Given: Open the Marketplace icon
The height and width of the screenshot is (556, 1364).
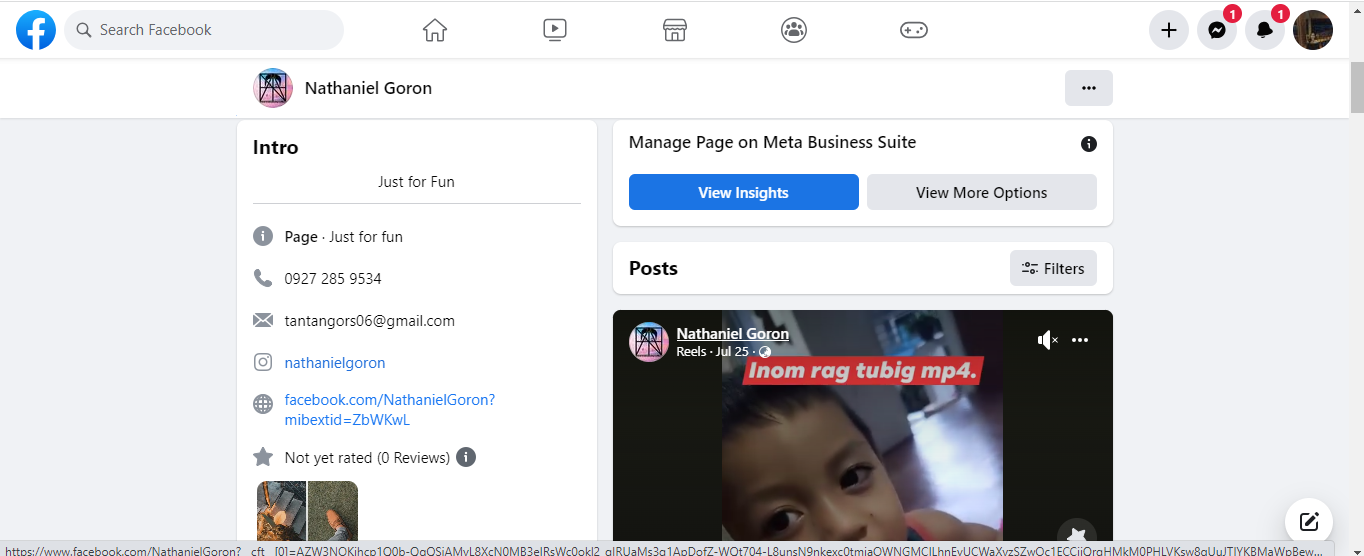Looking at the screenshot, I should point(675,30).
